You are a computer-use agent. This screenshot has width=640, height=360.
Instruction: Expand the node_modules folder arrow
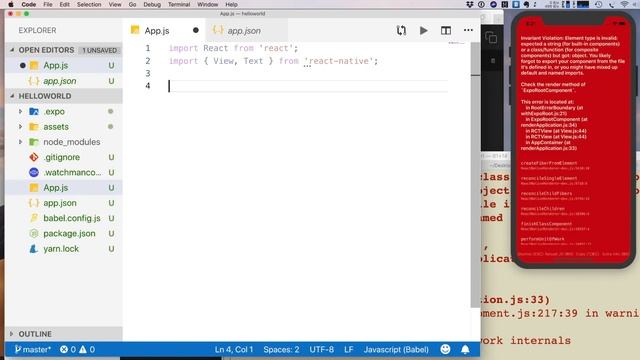[x=20, y=142]
